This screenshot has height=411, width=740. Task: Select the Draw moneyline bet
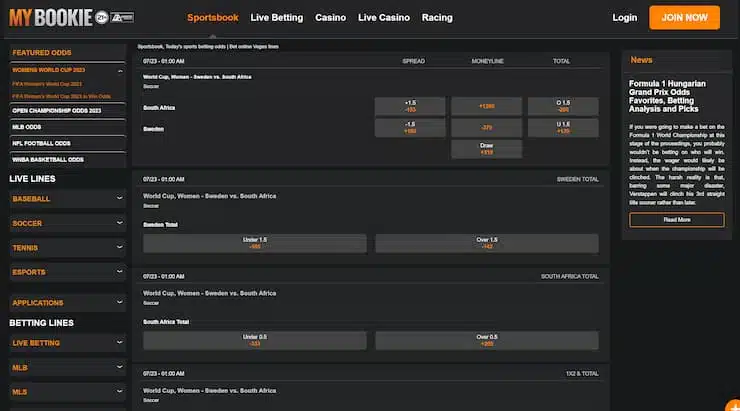click(x=487, y=149)
